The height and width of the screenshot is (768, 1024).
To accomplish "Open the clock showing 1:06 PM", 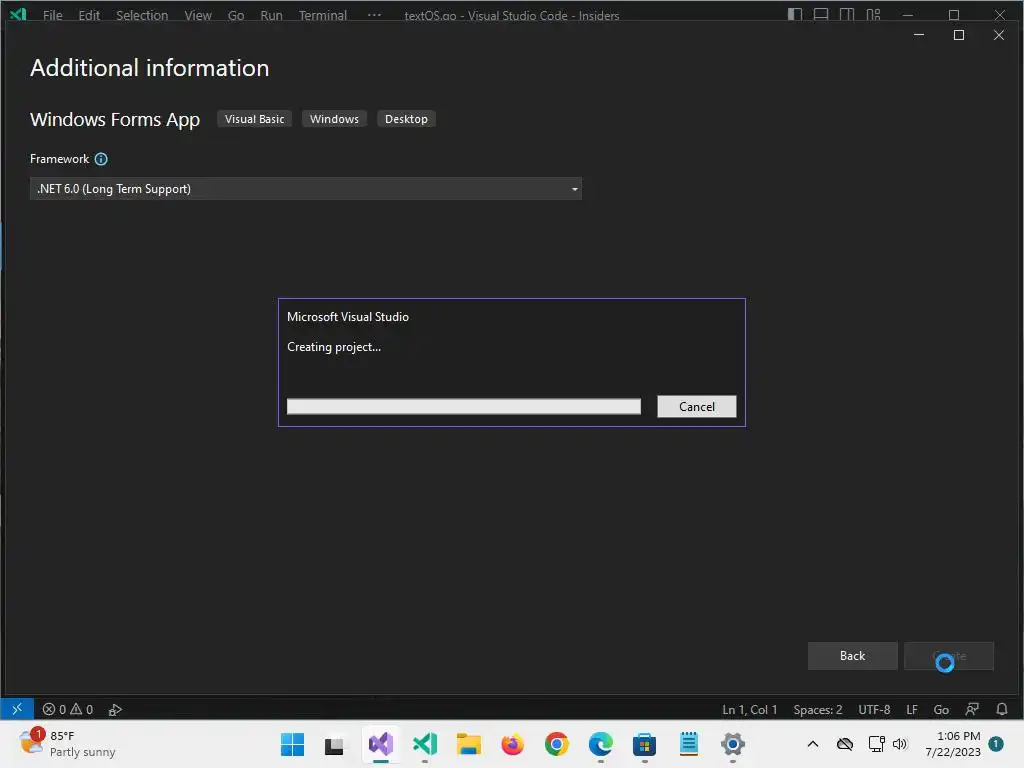I will [x=953, y=744].
